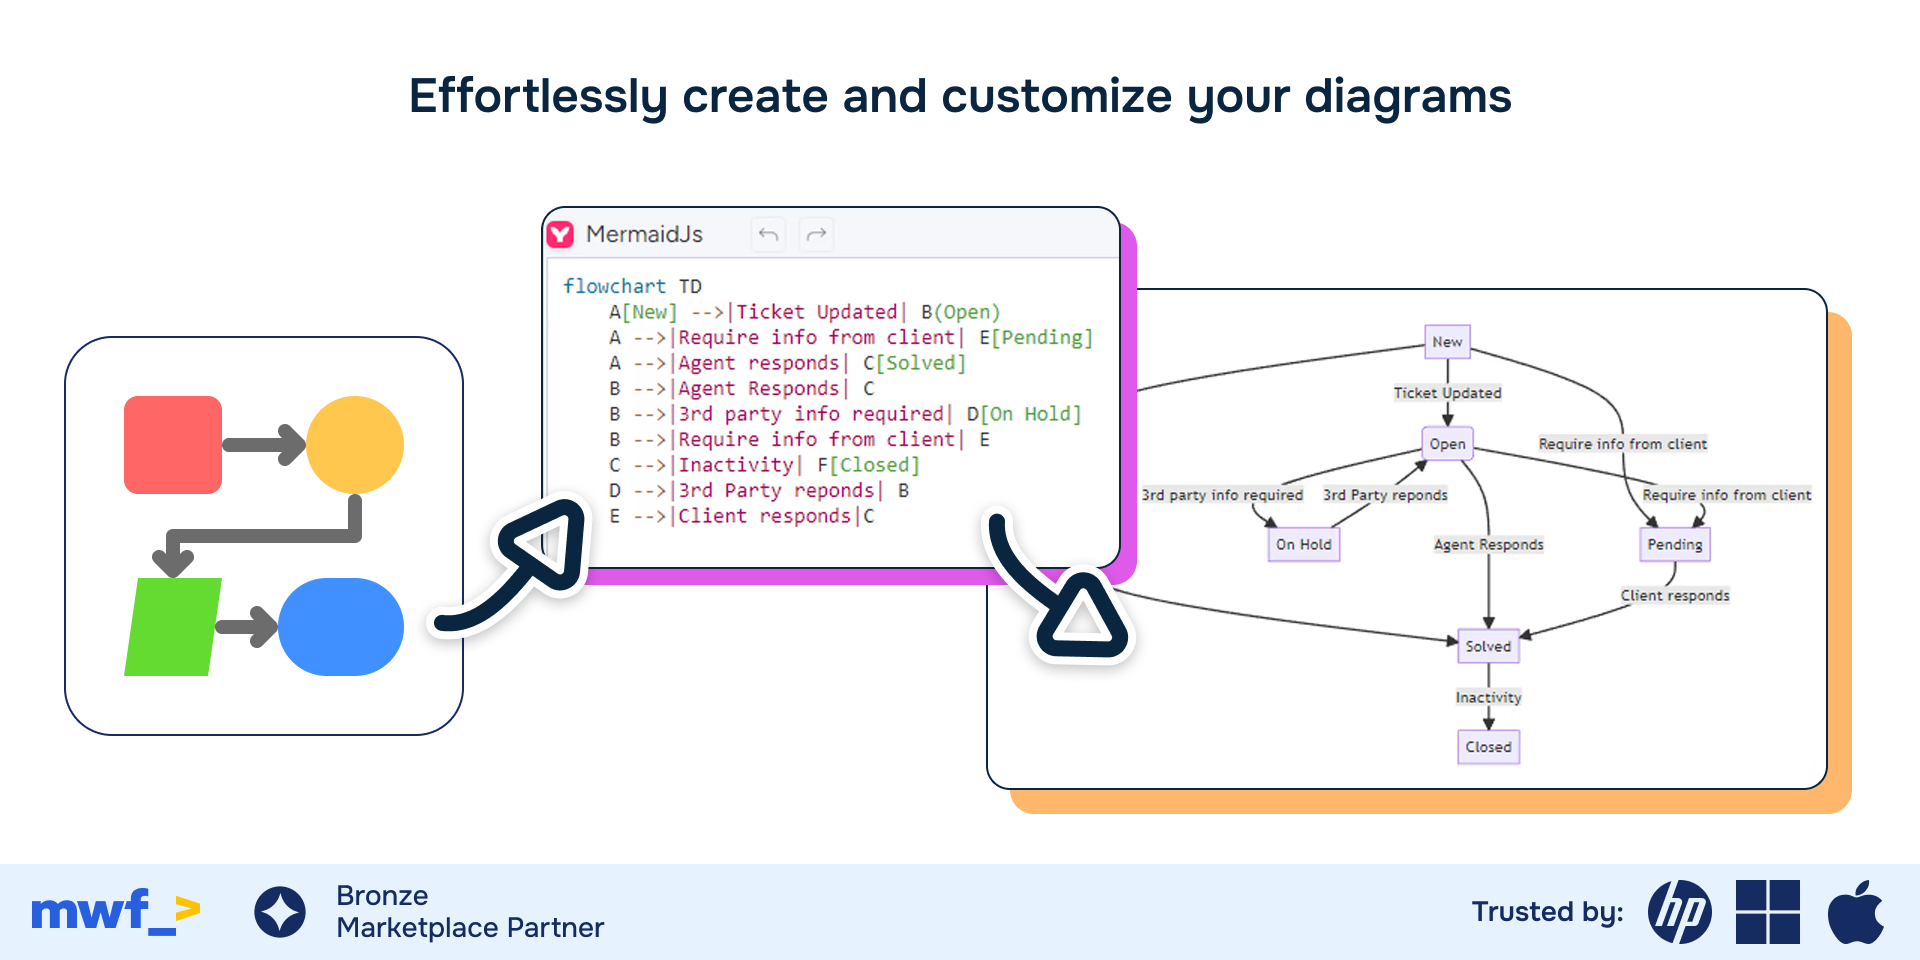Viewport: 1920px width, 960px height.
Task: Click the mwf_ company logo
Action: click(x=115, y=912)
